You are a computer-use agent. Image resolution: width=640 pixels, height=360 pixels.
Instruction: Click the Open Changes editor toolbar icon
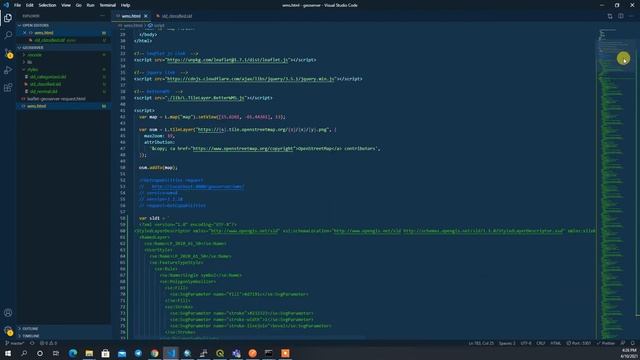click(610, 16)
